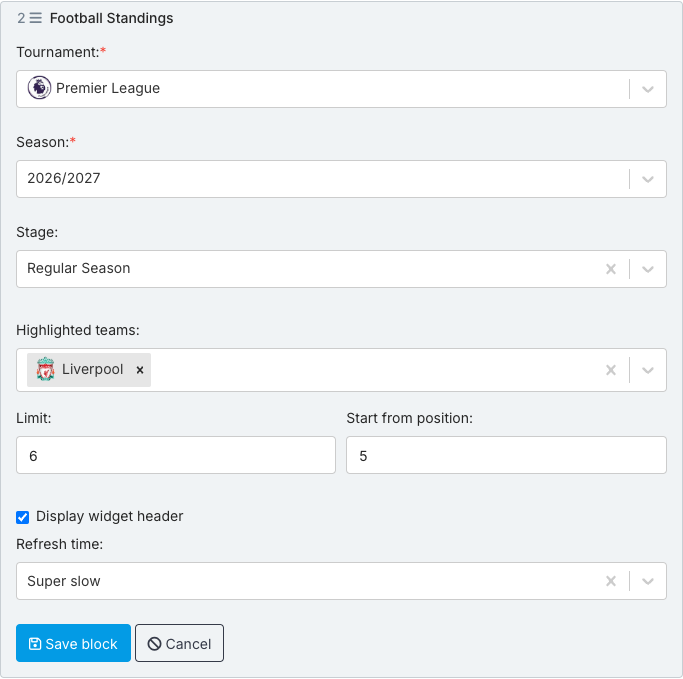Click the Start from position field

point(506,455)
